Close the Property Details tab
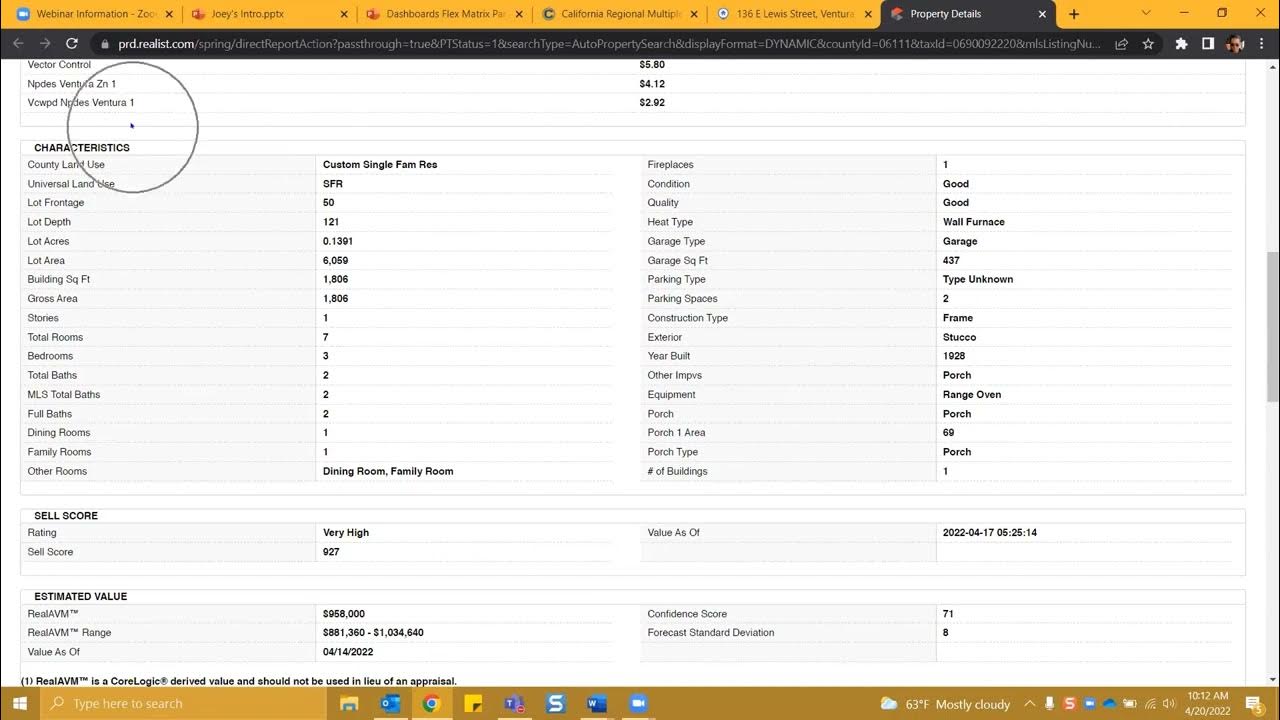 (1043, 14)
